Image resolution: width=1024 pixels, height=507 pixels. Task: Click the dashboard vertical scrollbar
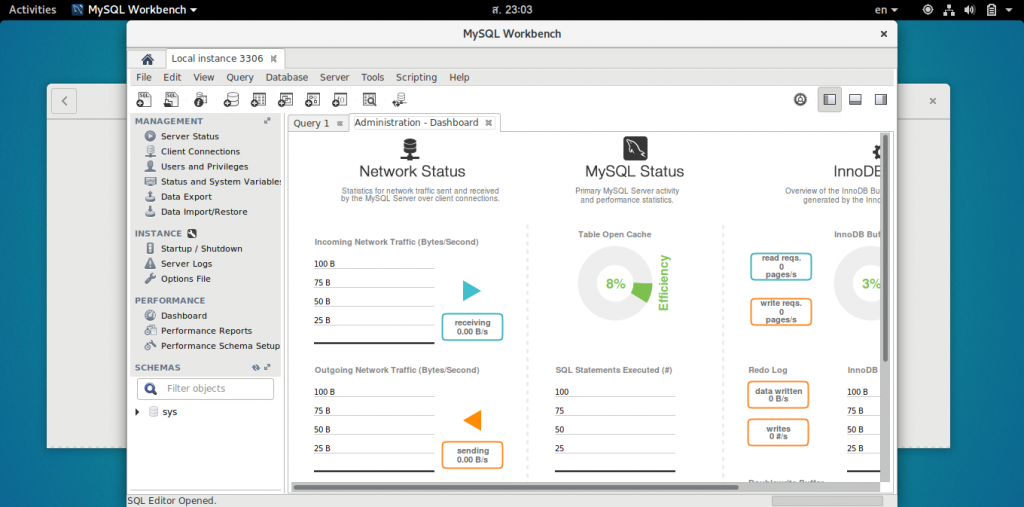885,248
